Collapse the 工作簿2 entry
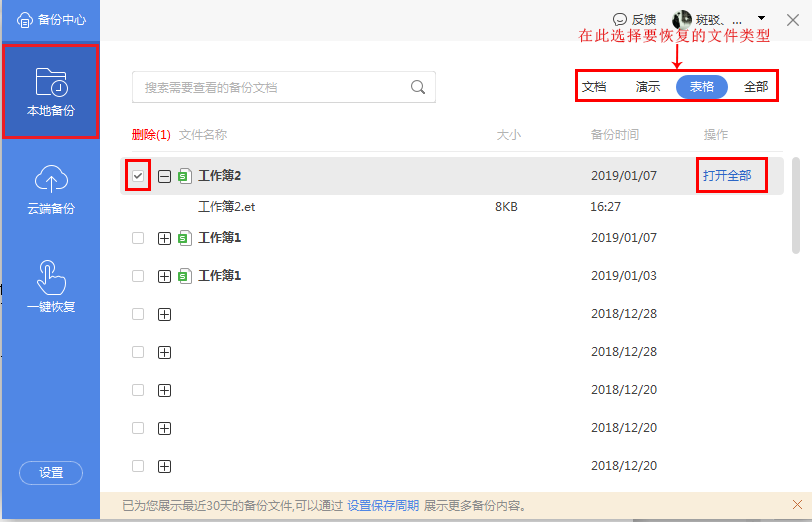This screenshot has height=522, width=812. [164, 177]
